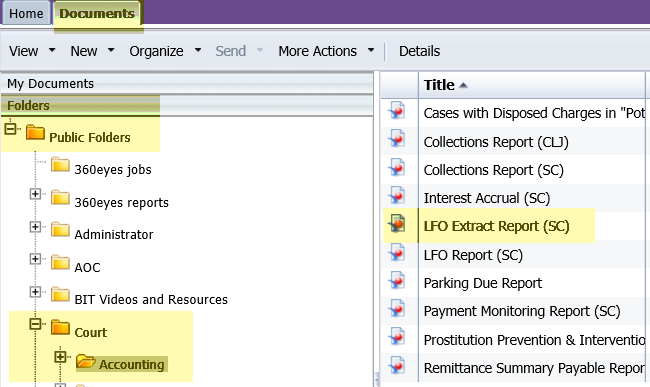
Task: Open the Remittance Summary Payable Report title
Action: [x=534, y=368]
